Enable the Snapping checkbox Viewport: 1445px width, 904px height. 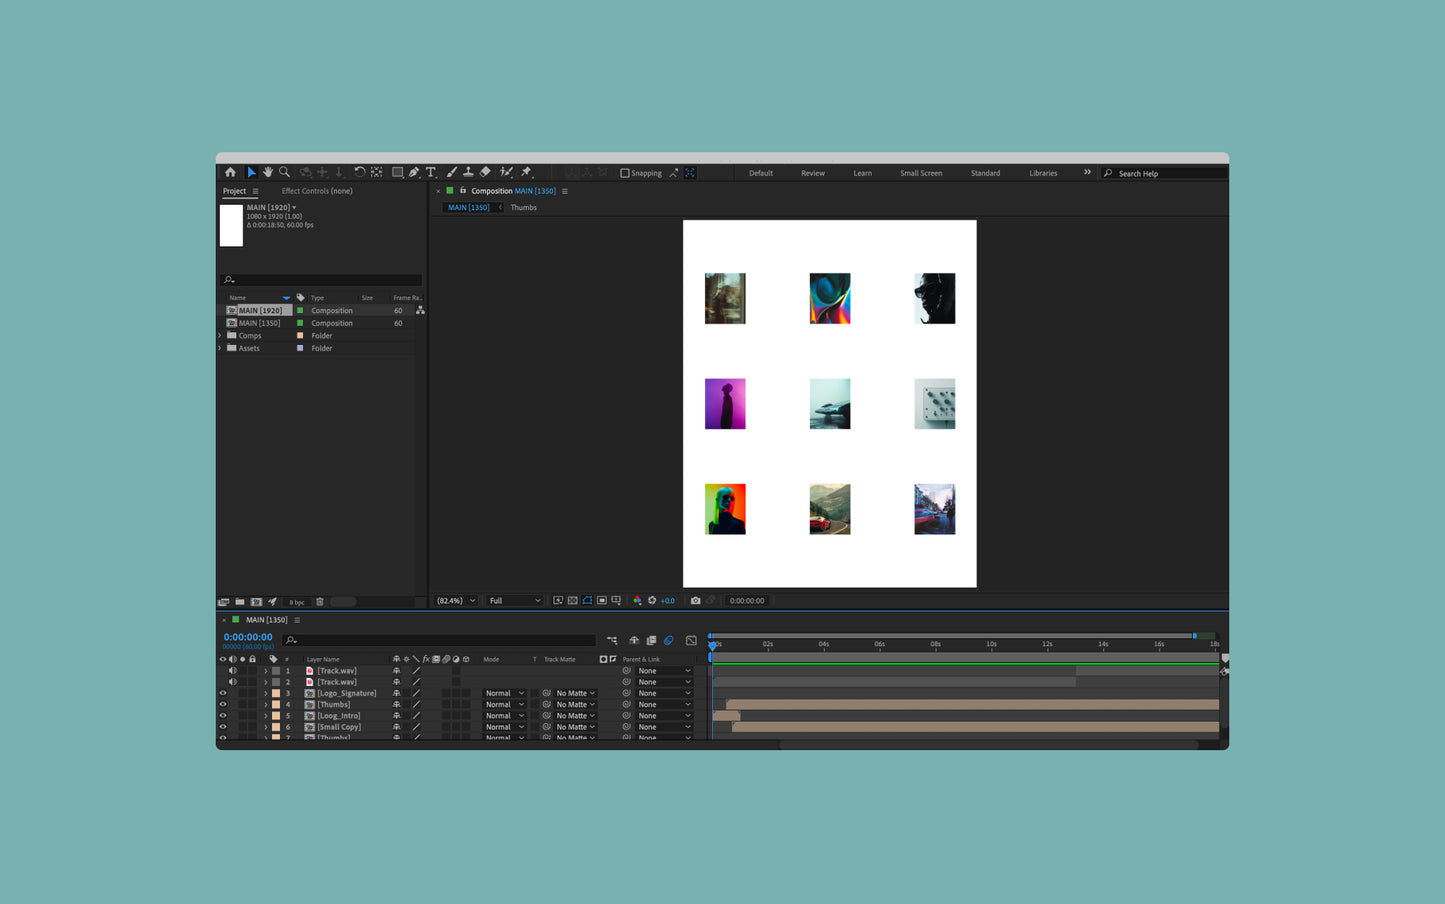(x=625, y=173)
